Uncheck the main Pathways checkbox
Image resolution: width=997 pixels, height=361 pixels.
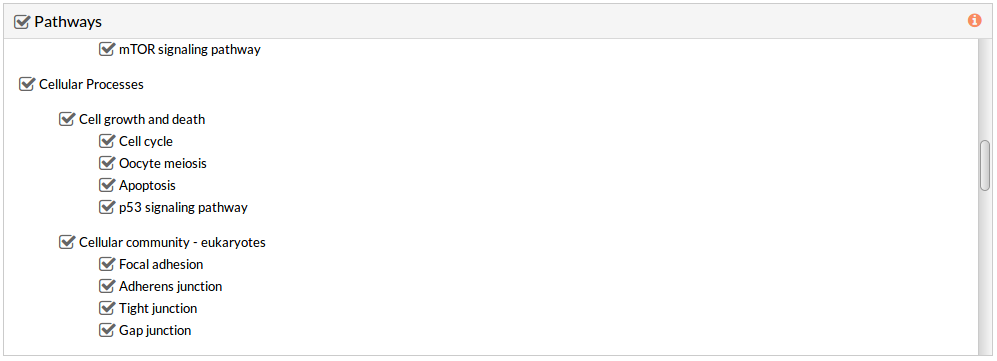coord(22,22)
